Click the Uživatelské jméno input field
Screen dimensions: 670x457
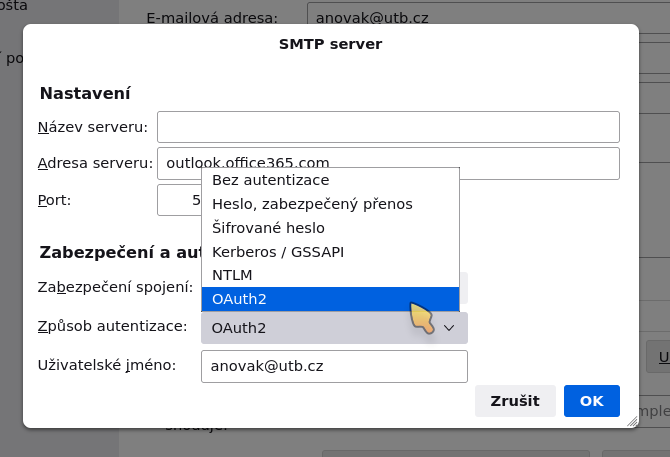click(x=334, y=366)
